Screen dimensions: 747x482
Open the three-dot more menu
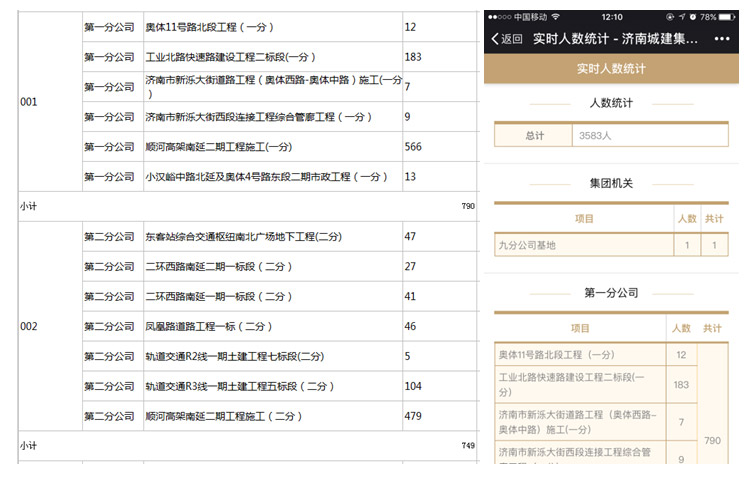click(x=722, y=39)
